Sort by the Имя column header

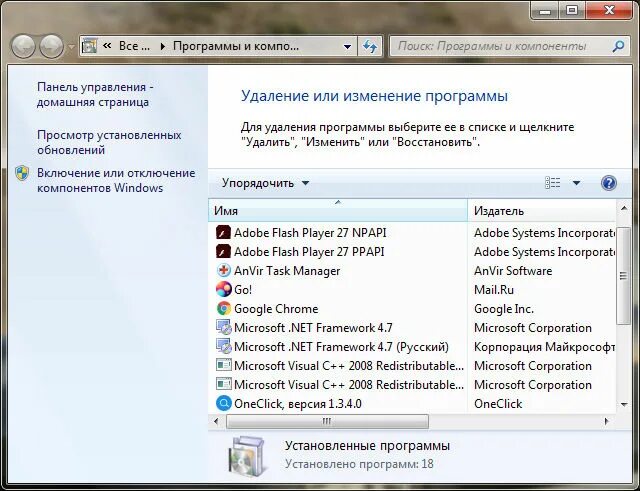pos(338,211)
